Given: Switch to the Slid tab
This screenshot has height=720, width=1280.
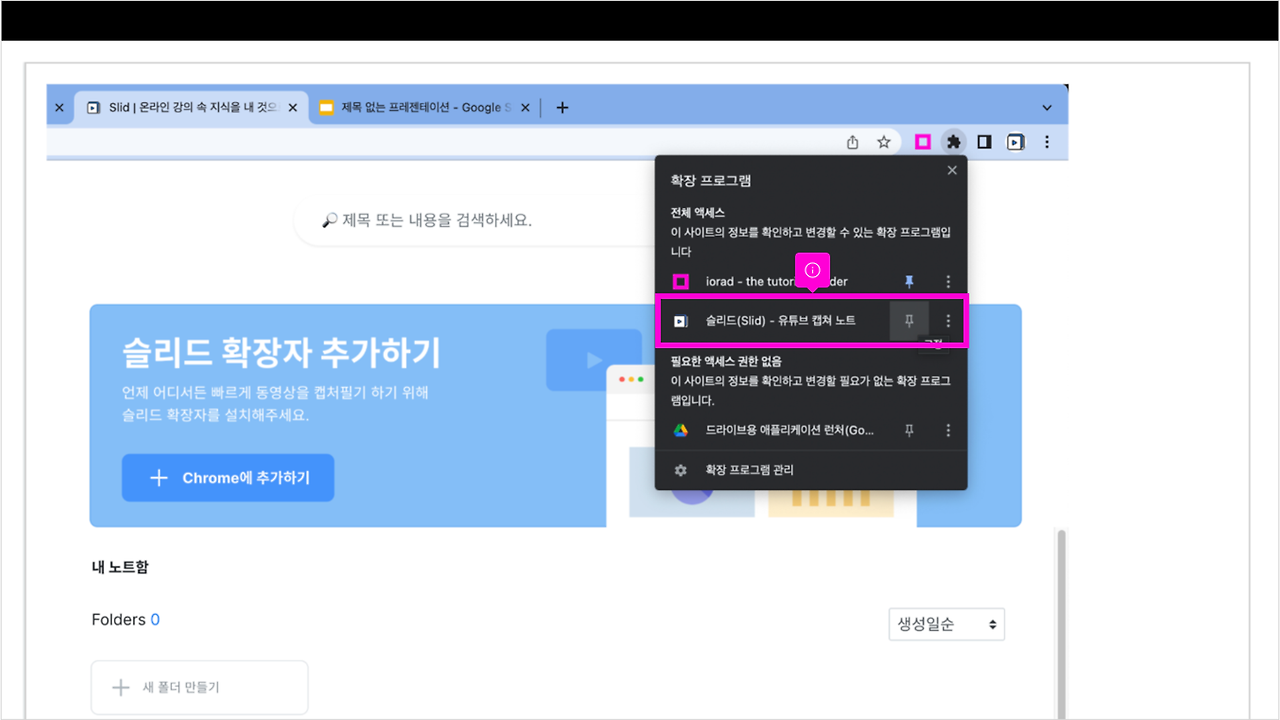Looking at the screenshot, I should point(190,107).
